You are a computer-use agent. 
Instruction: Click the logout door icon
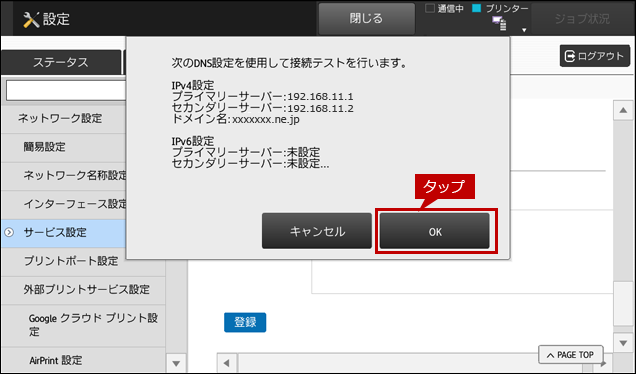click(x=569, y=56)
